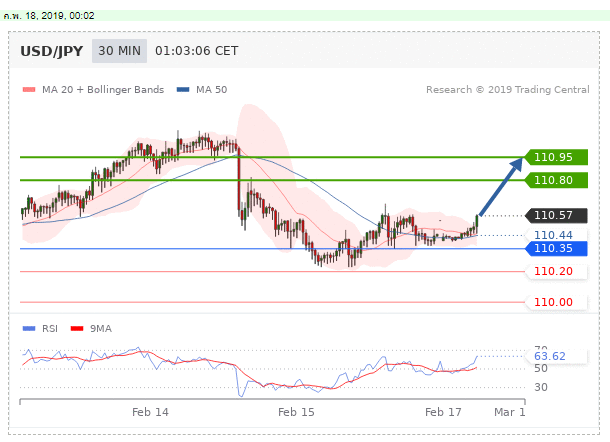Image resolution: width=610 pixels, height=442 pixels.
Task: Click the MA 50 legend label
Action: tap(211, 90)
